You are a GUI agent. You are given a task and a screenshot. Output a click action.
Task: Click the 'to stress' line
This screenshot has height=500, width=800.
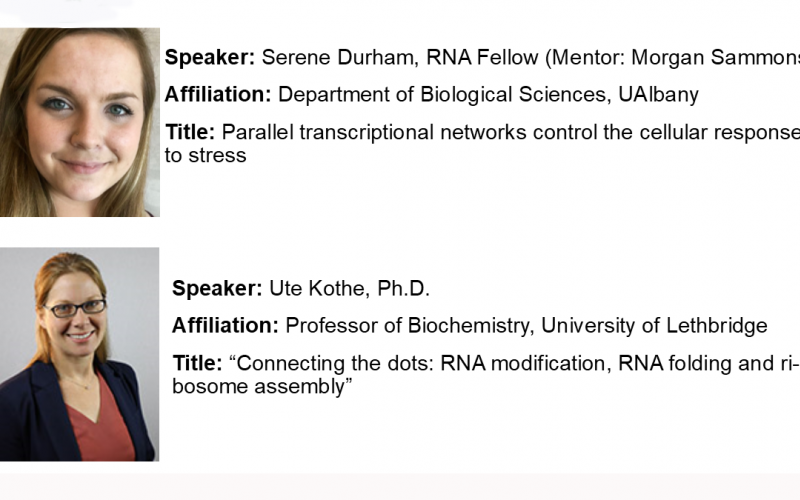pos(205,155)
